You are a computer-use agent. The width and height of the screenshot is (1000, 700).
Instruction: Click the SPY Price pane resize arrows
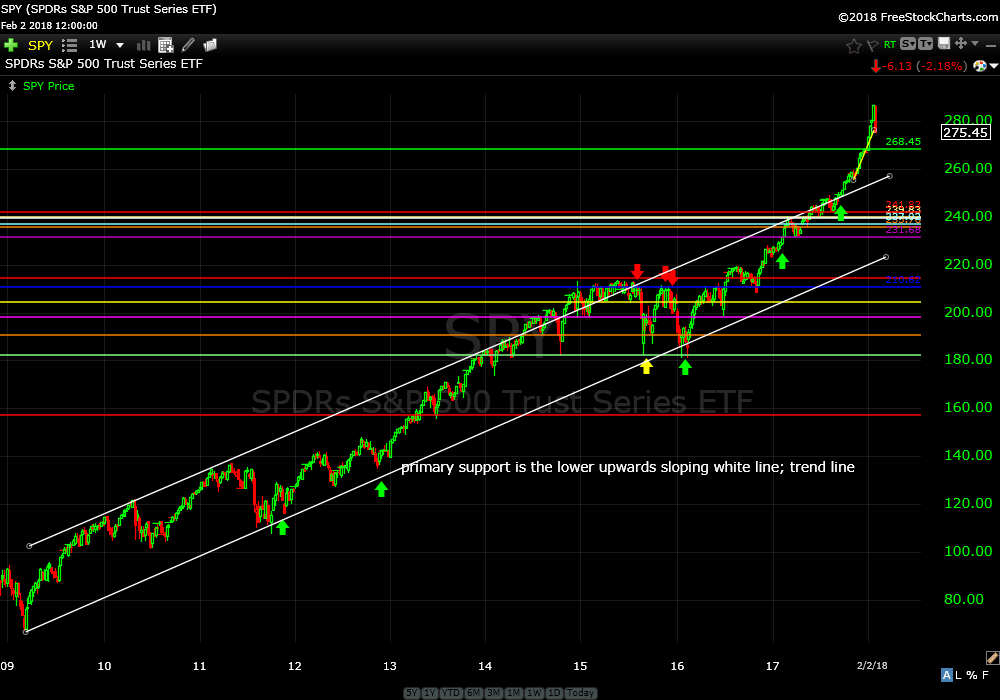pyautogui.click(x=12, y=86)
